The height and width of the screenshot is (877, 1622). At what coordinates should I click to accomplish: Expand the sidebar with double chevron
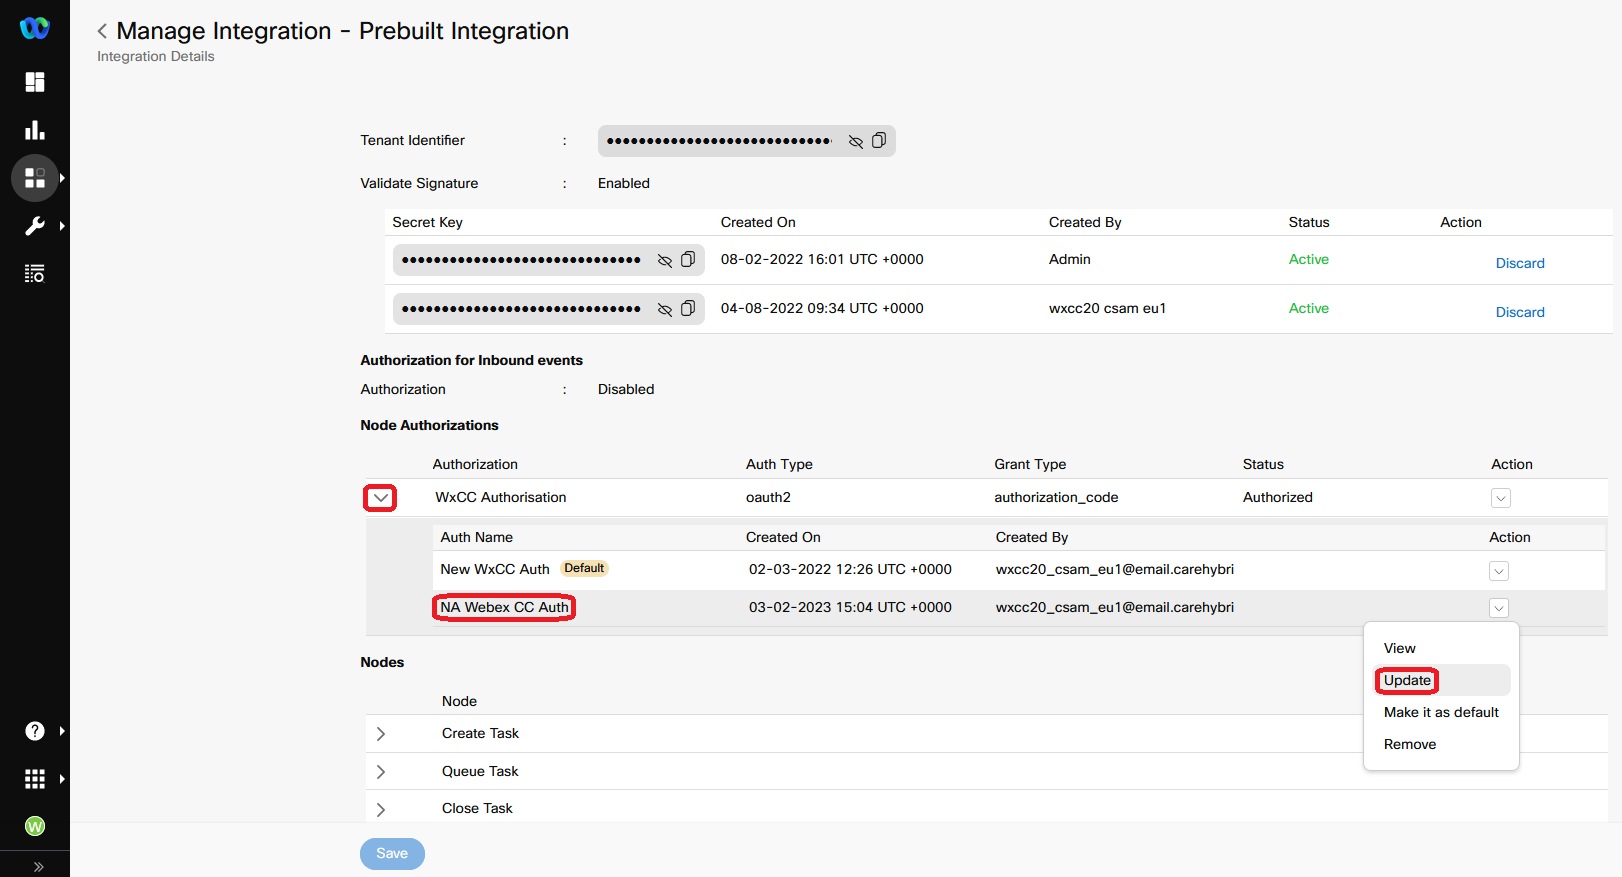click(x=38, y=867)
